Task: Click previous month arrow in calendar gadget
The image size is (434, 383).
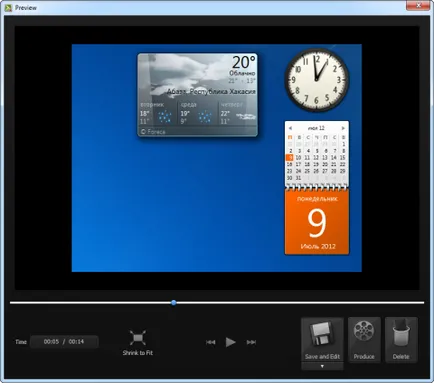Action: (x=290, y=128)
